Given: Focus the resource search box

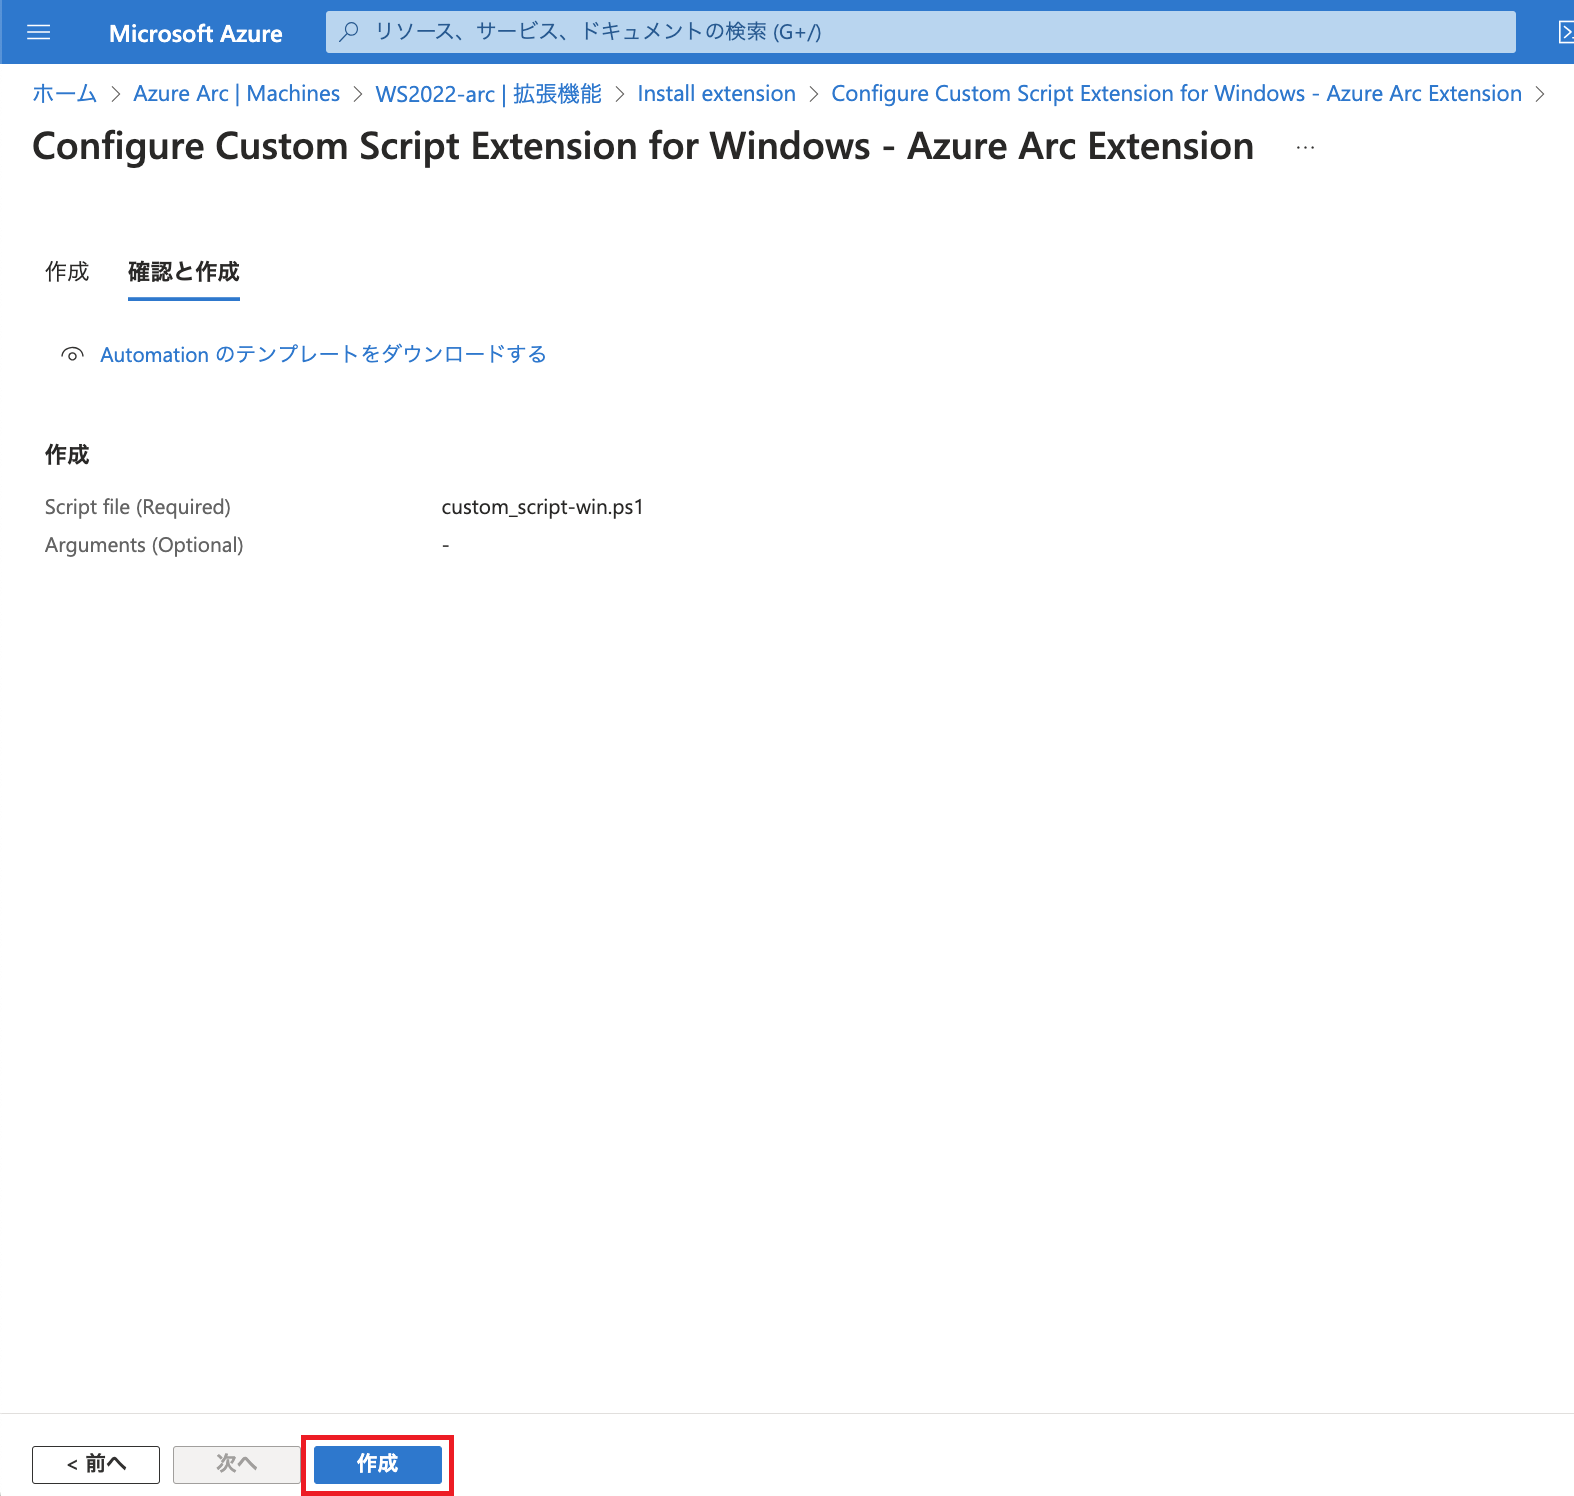Looking at the screenshot, I should coord(920,32).
